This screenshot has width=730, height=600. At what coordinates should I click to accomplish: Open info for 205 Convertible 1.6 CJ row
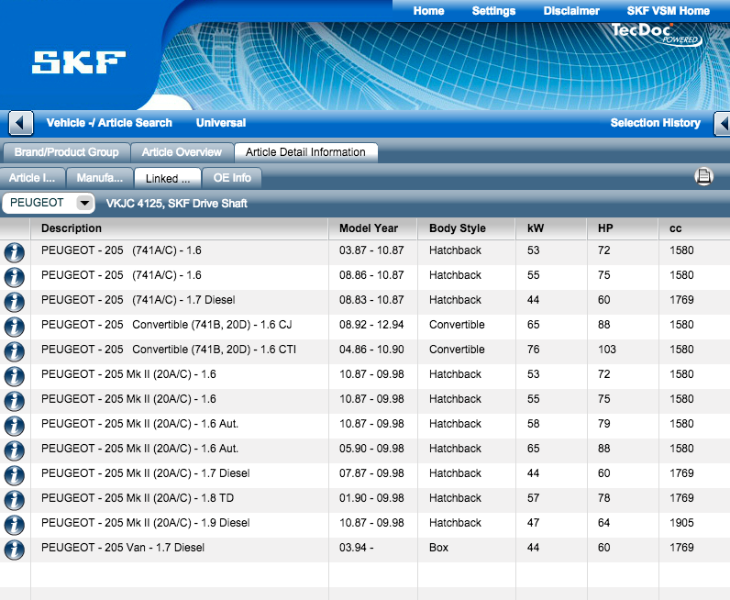14,327
